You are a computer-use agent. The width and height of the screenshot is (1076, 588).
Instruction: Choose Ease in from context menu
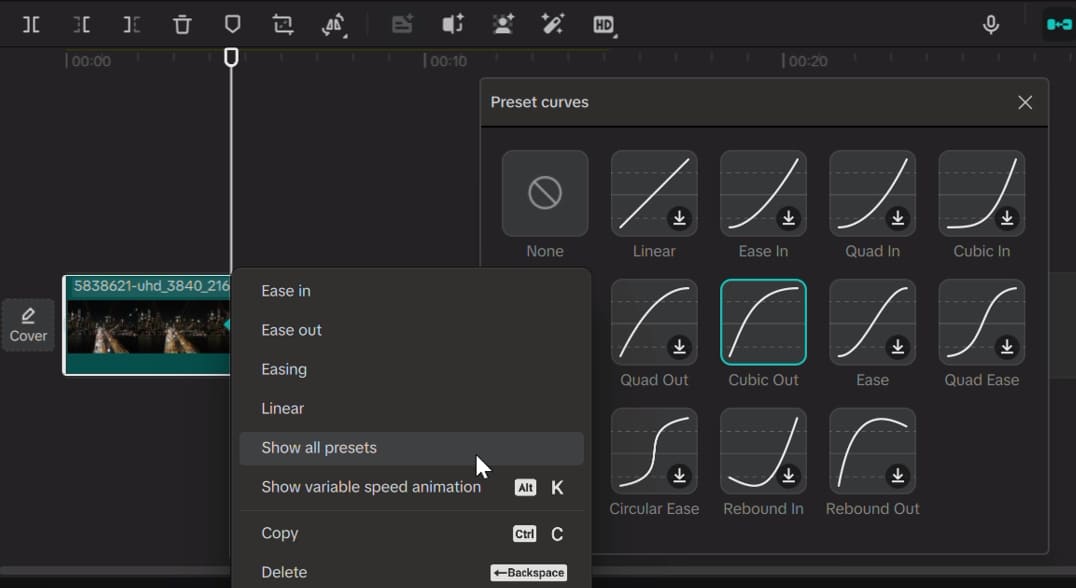point(412,291)
